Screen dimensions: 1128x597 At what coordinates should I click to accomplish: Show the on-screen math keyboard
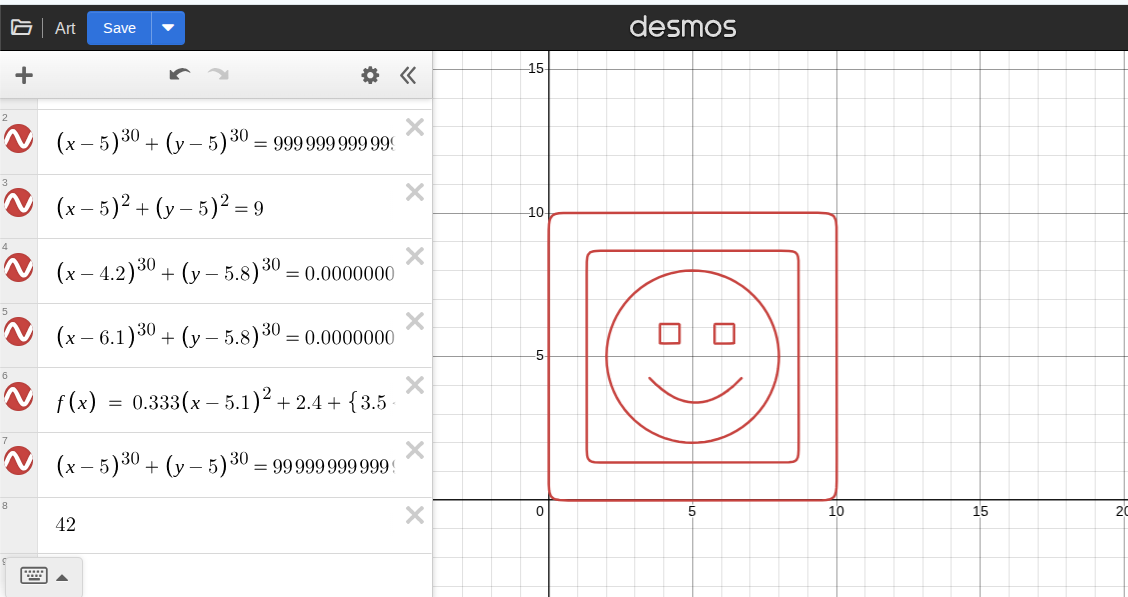[34, 576]
